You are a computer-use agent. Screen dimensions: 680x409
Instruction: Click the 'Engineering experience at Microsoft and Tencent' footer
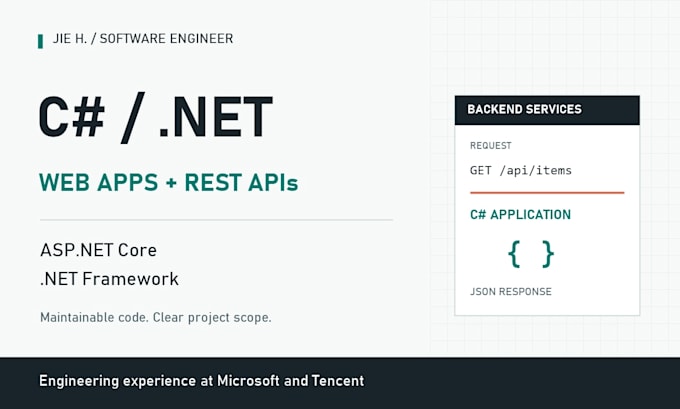tap(202, 381)
